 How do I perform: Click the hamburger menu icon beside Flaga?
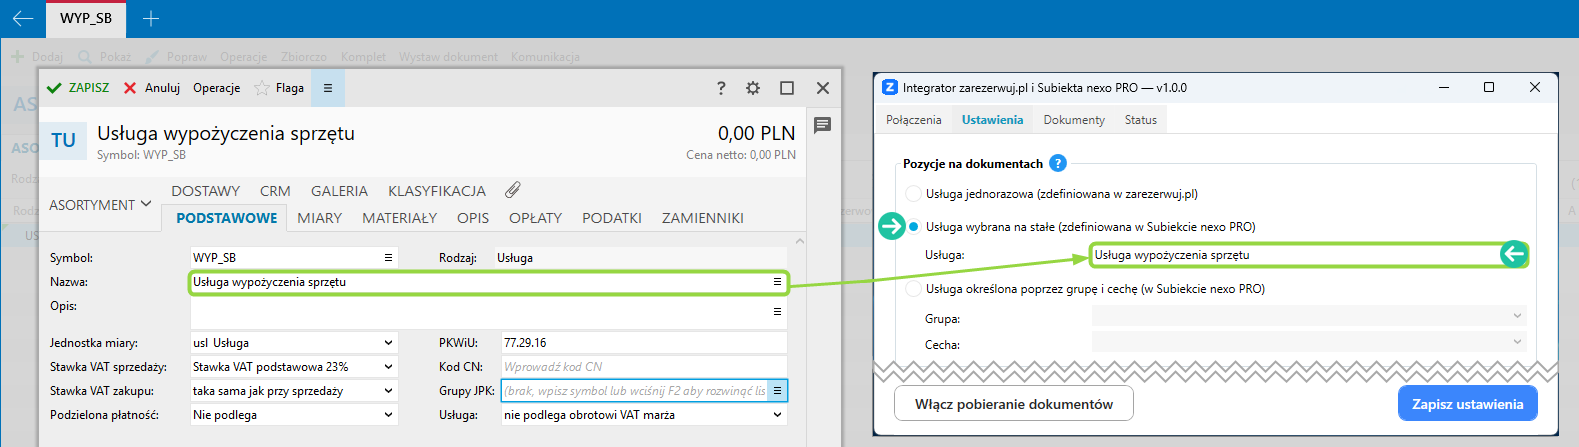[x=327, y=88]
